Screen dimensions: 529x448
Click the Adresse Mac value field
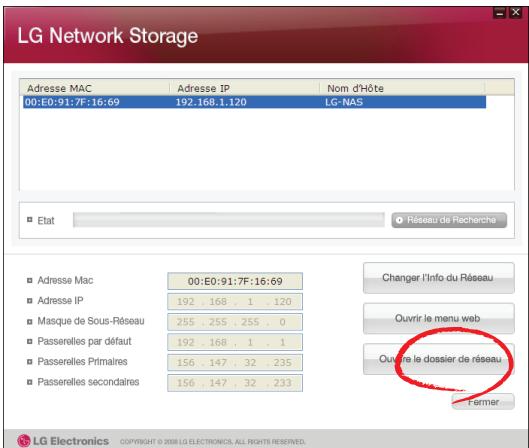click(235, 281)
